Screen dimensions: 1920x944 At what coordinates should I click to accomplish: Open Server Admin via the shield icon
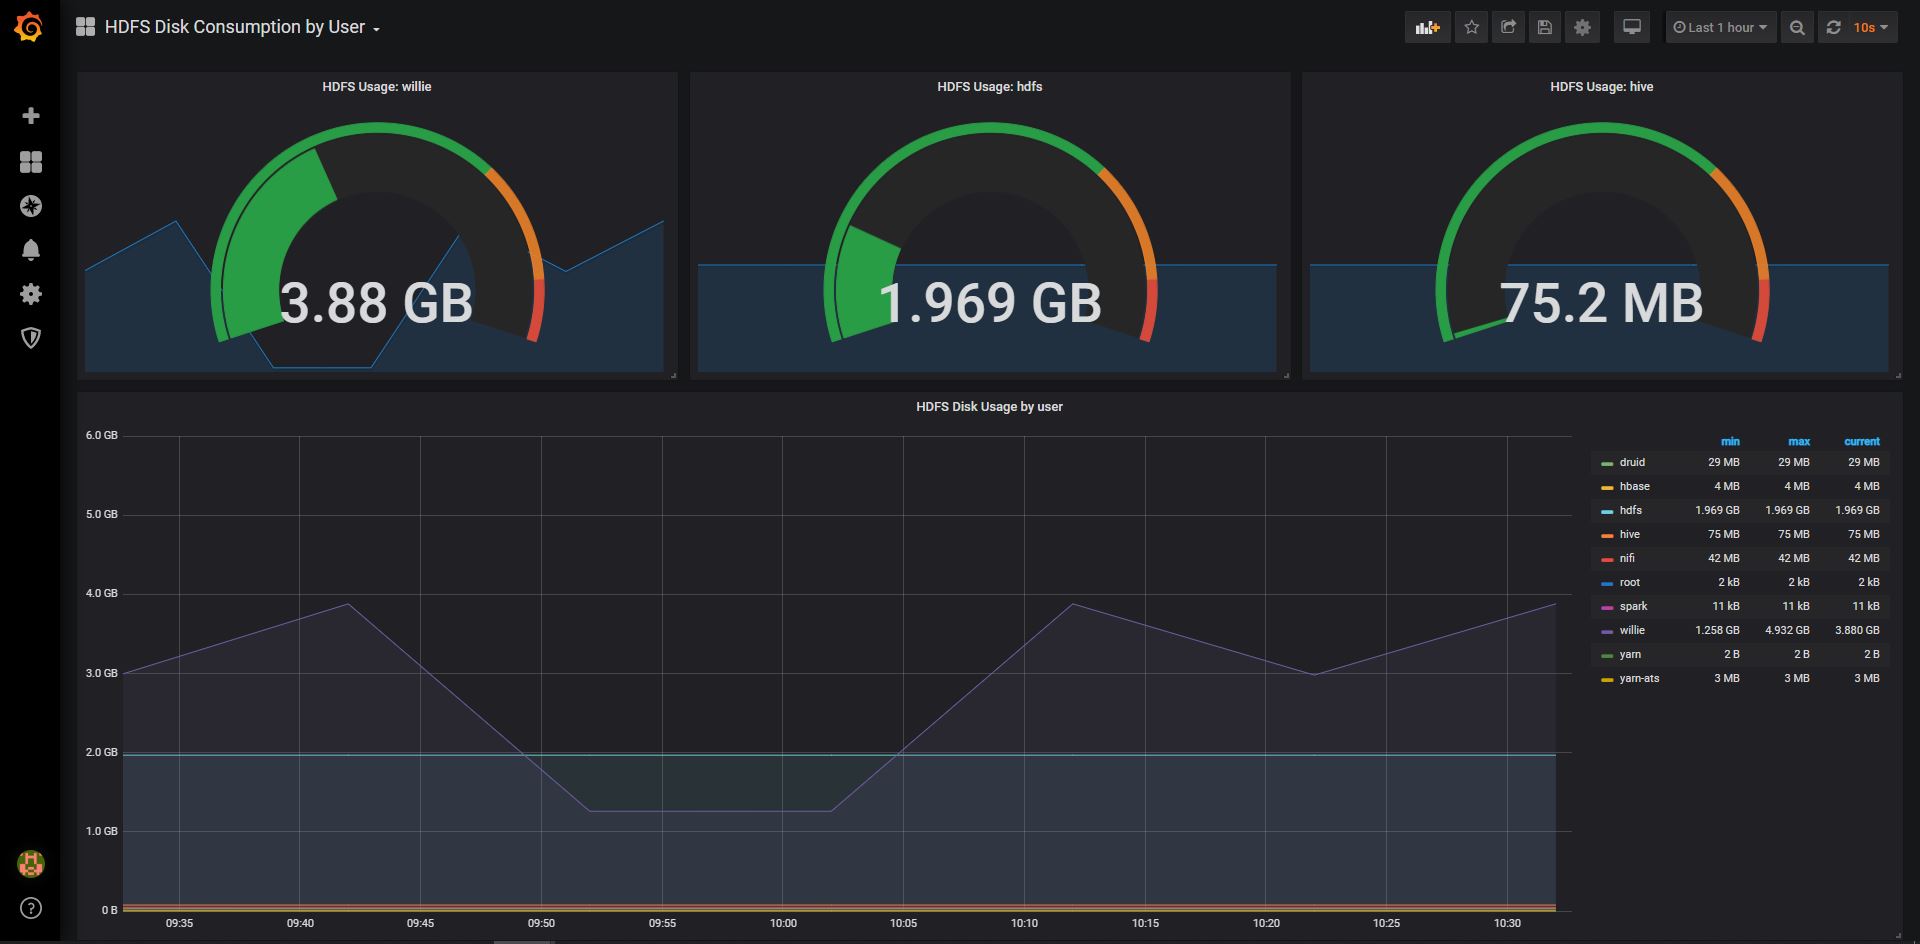click(x=31, y=338)
